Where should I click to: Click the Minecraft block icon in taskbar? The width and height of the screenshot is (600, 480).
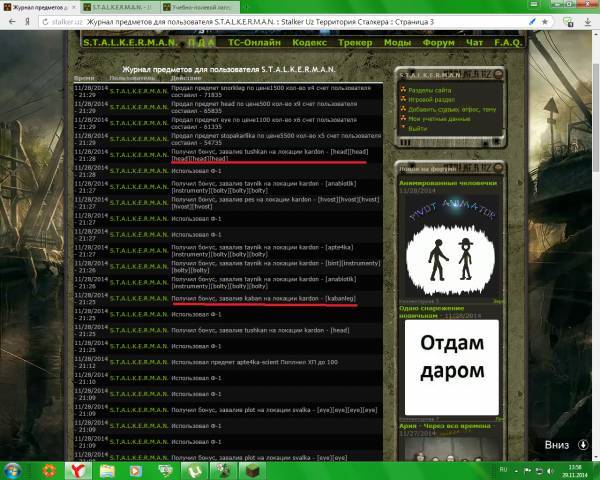(255, 469)
